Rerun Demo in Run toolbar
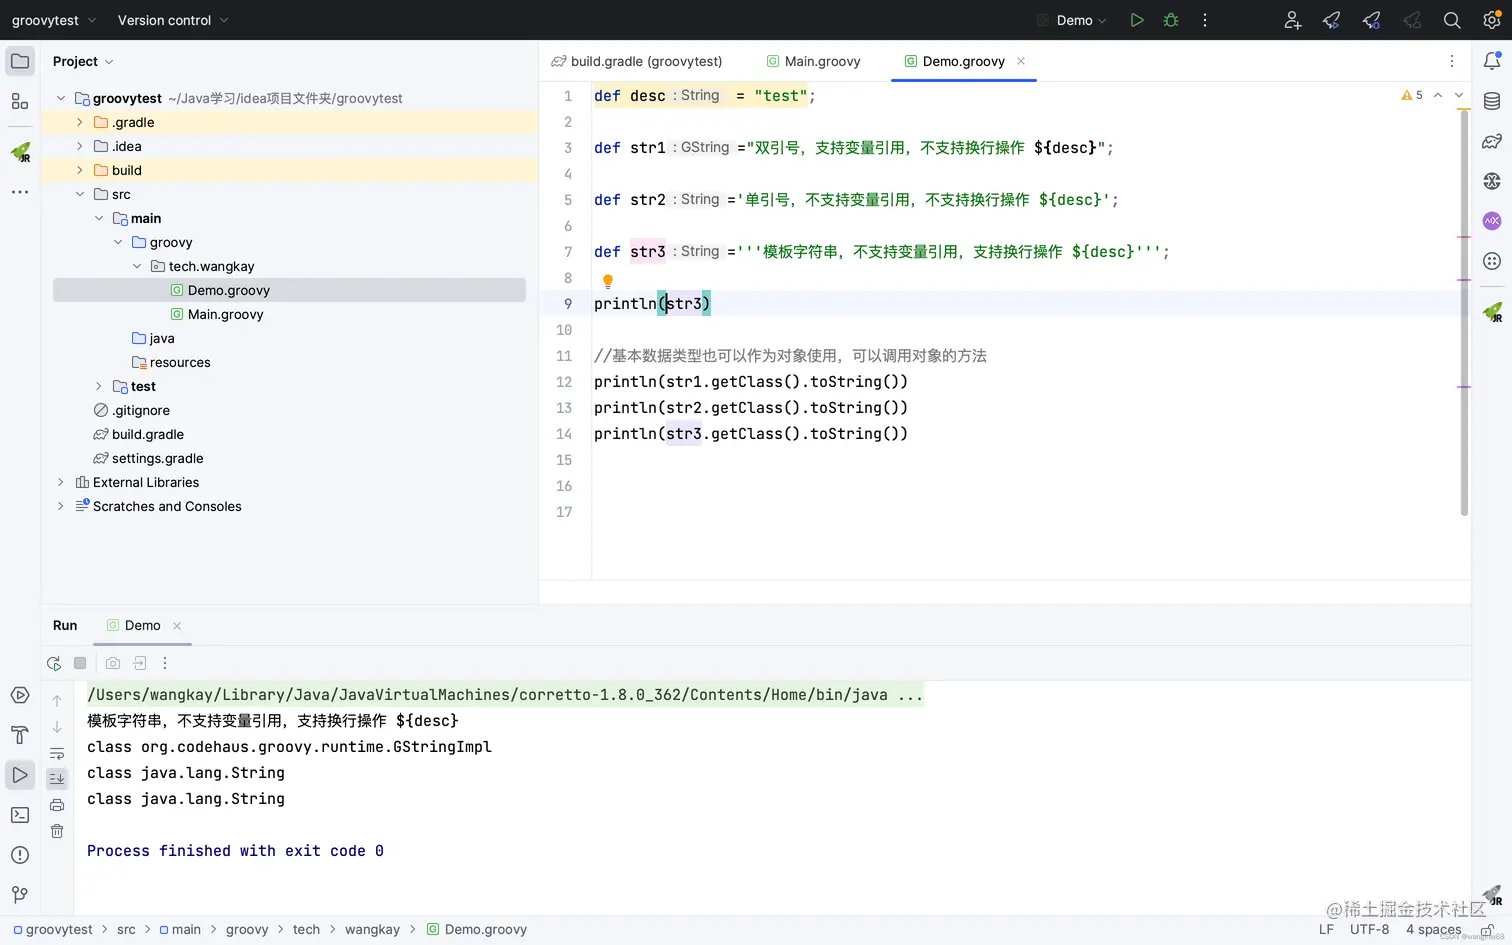This screenshot has height=945, width=1512. pos(54,663)
